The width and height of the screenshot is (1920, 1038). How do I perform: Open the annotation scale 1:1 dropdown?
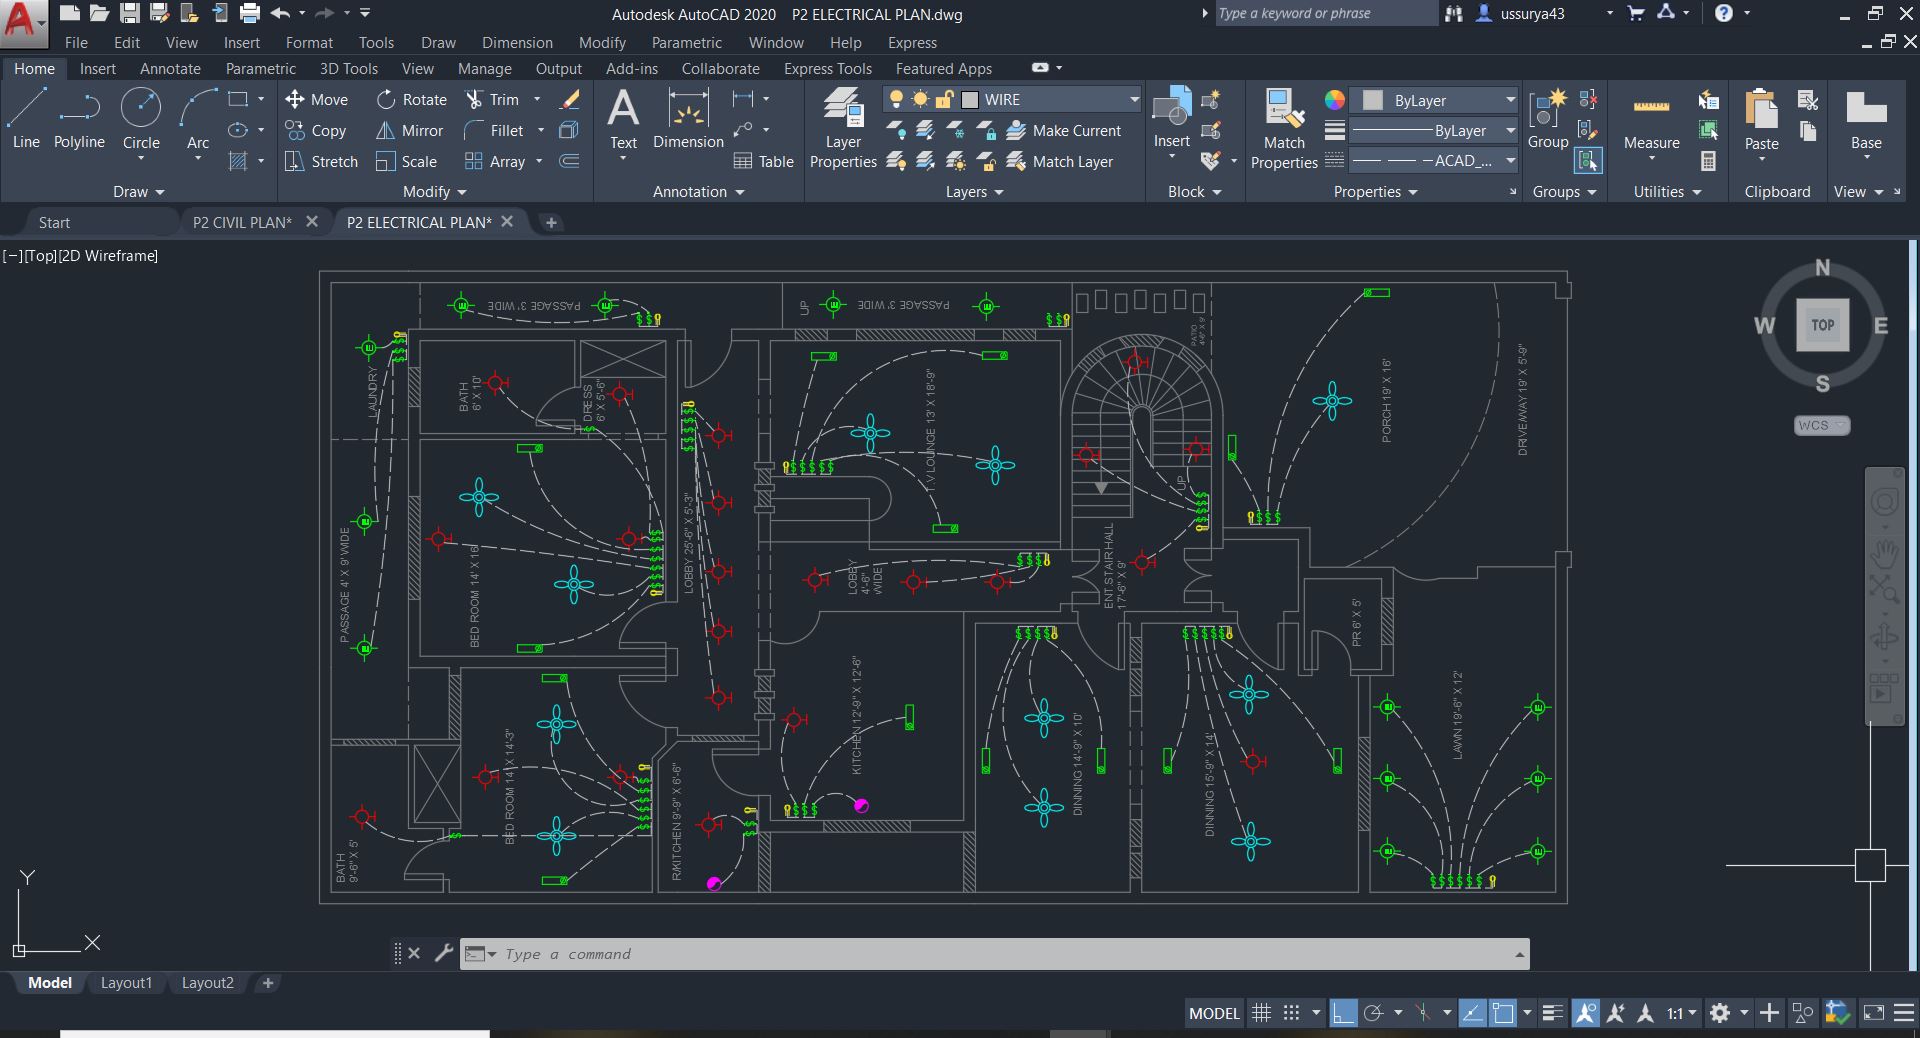coord(1682,1013)
